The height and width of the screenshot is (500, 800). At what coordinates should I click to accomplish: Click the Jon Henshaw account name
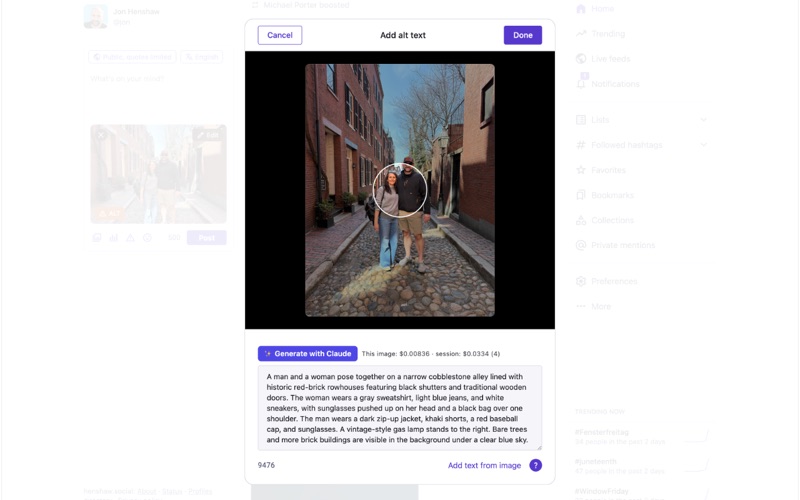136,12
